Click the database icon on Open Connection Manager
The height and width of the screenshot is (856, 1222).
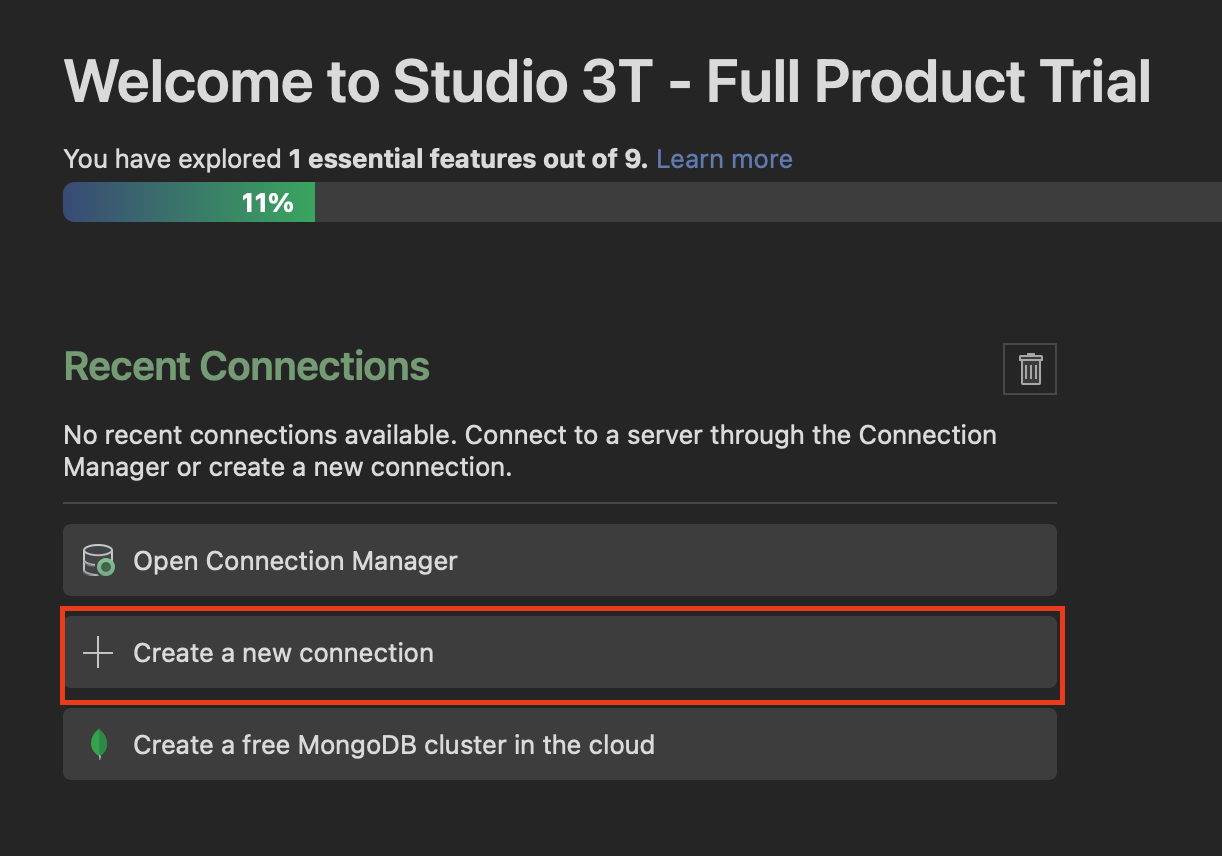(x=98, y=561)
